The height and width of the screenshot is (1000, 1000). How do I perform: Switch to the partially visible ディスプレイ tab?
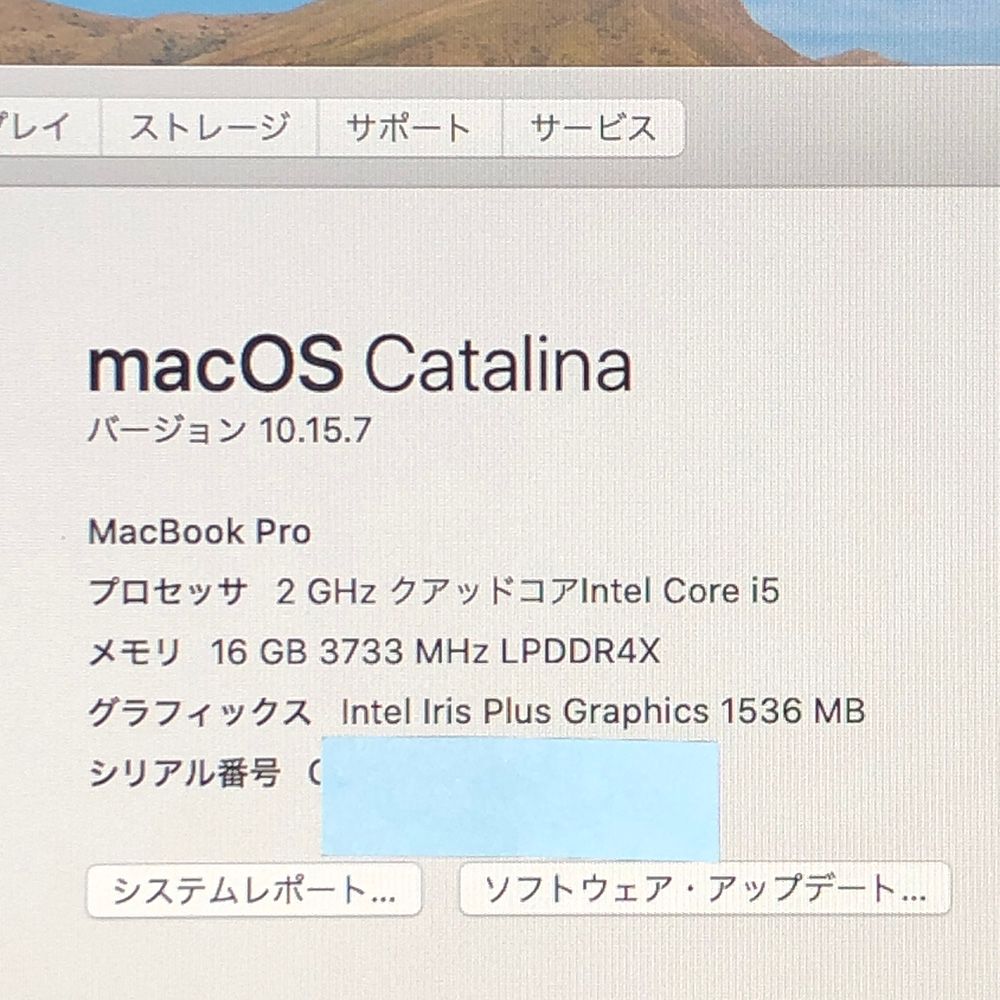coord(48,127)
